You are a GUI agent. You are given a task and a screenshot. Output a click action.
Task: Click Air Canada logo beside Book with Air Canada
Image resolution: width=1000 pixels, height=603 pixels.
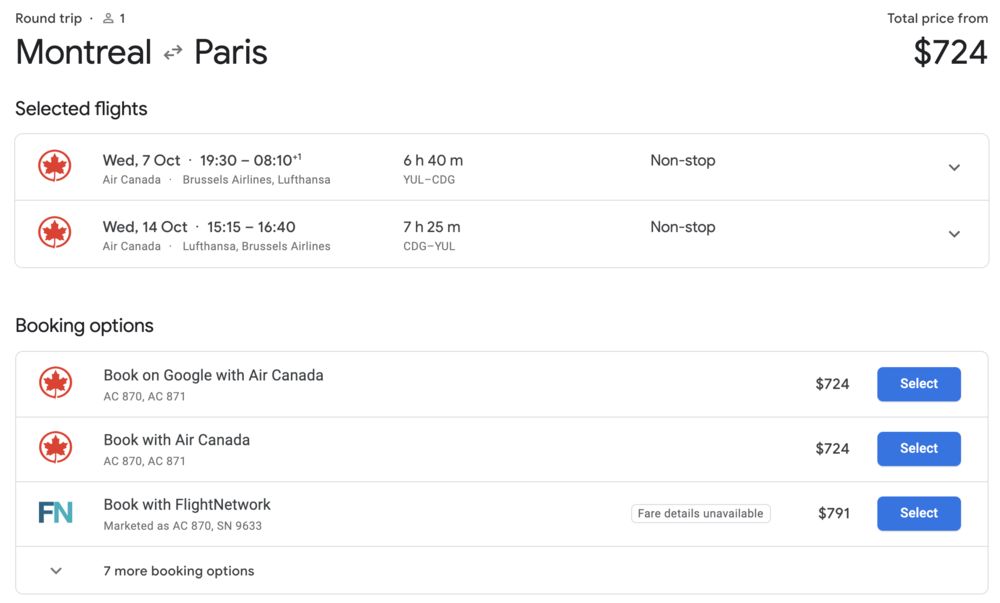[55, 448]
